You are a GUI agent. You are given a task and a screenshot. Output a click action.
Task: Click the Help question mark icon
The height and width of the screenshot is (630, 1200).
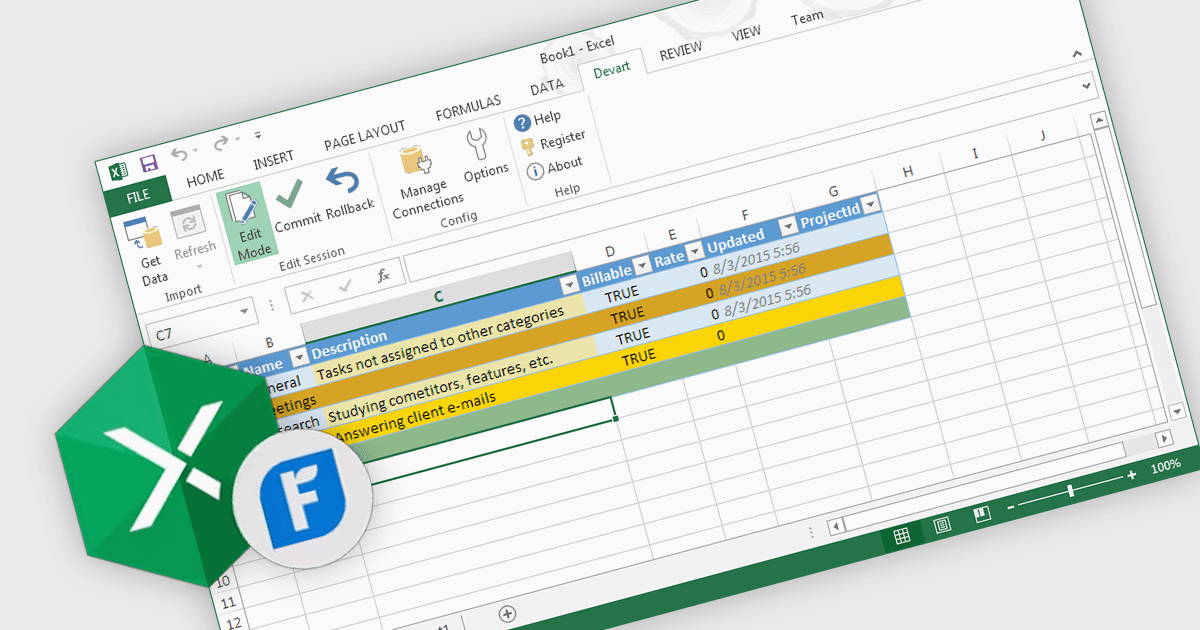point(522,123)
